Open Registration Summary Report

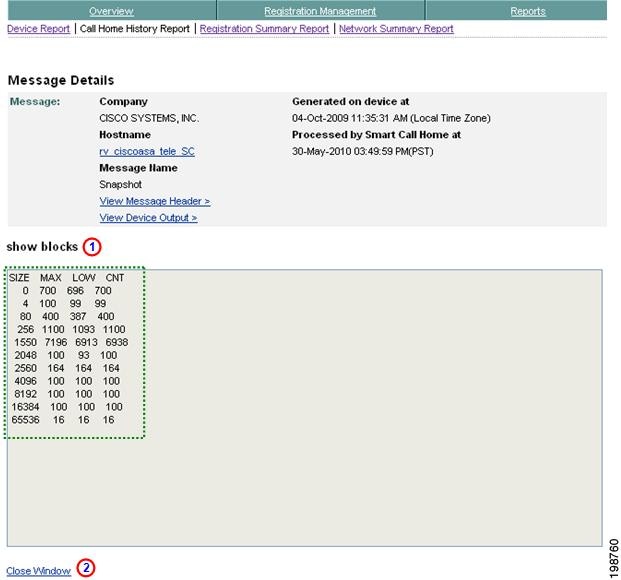click(264, 29)
